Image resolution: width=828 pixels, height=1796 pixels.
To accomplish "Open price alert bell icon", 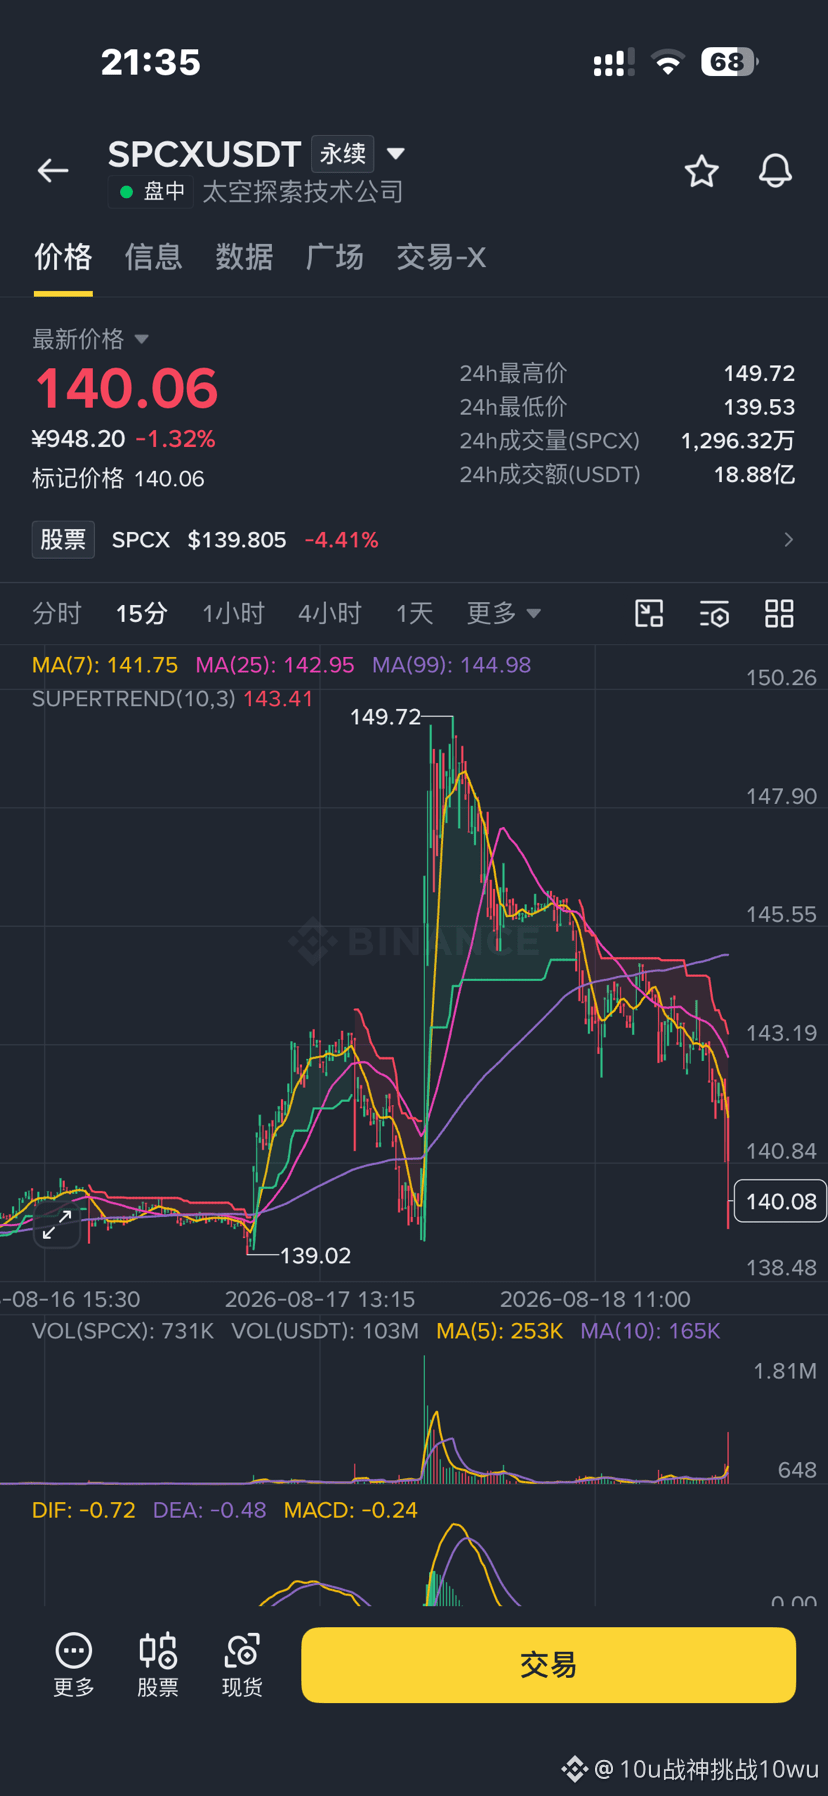I will tap(775, 171).
